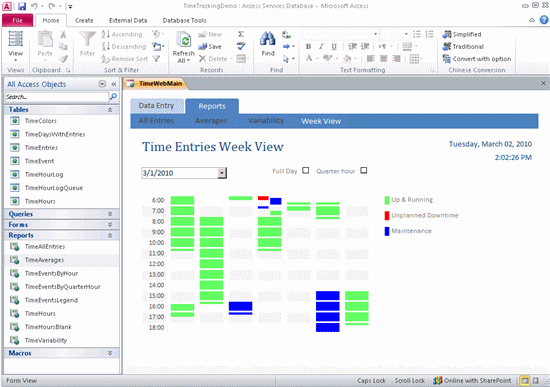The width and height of the screenshot is (550, 387).
Task: Collapse the Tables group
Action: coord(110,110)
